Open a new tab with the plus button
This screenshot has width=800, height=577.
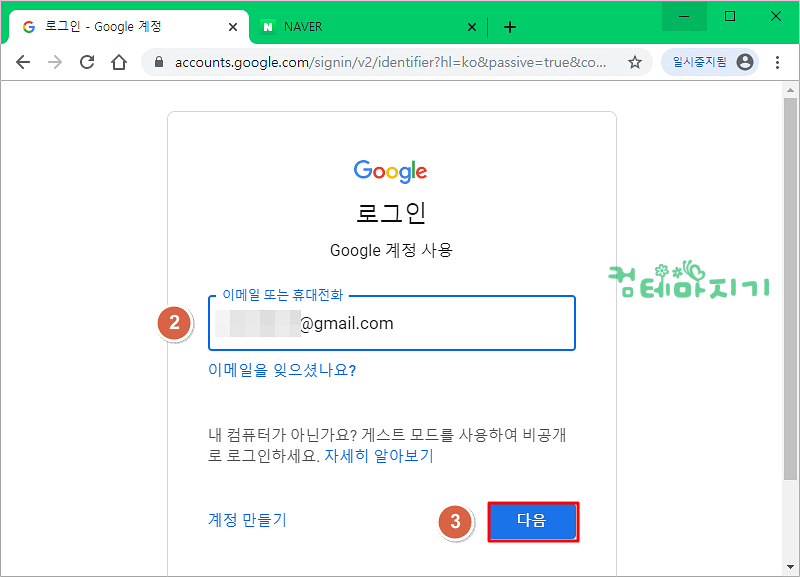click(510, 27)
